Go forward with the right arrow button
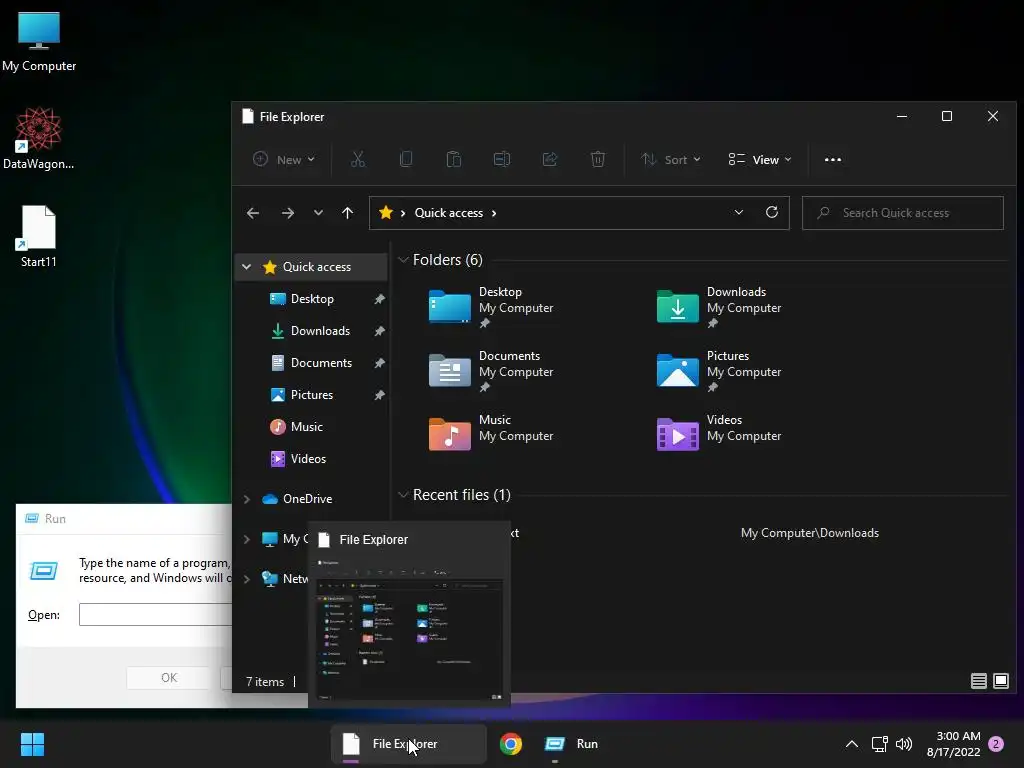This screenshot has height=768, width=1024. [x=287, y=213]
